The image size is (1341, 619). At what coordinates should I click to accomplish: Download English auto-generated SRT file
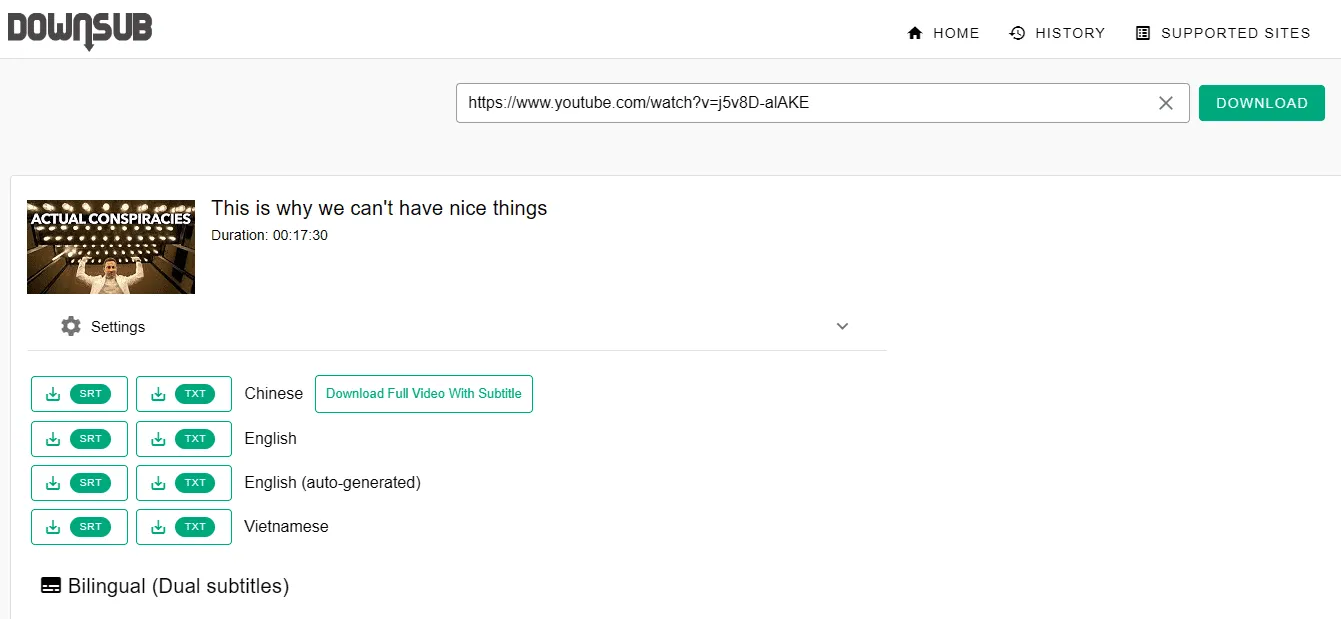79,483
